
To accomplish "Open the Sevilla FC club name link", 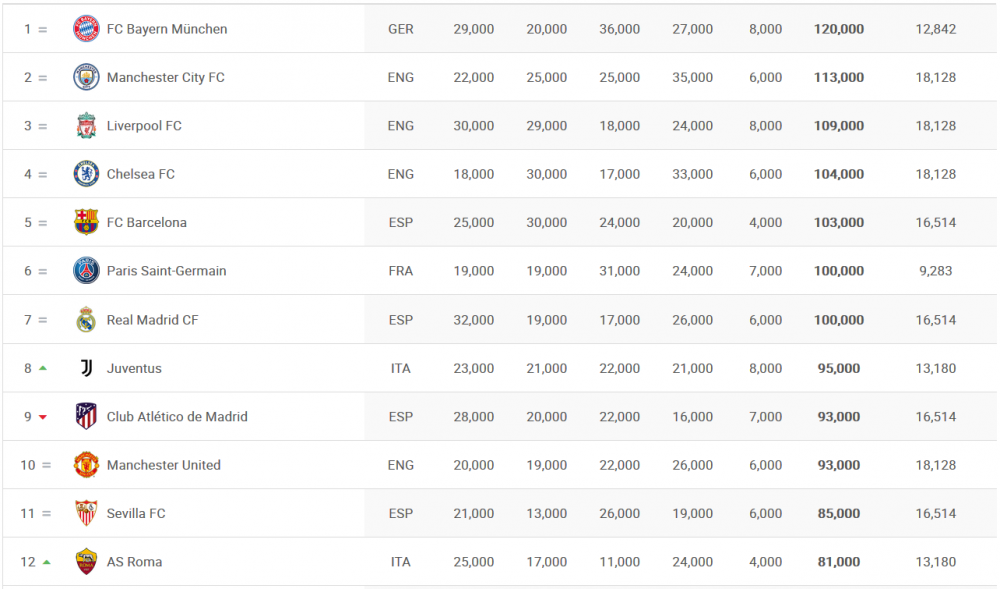I will pos(136,514).
